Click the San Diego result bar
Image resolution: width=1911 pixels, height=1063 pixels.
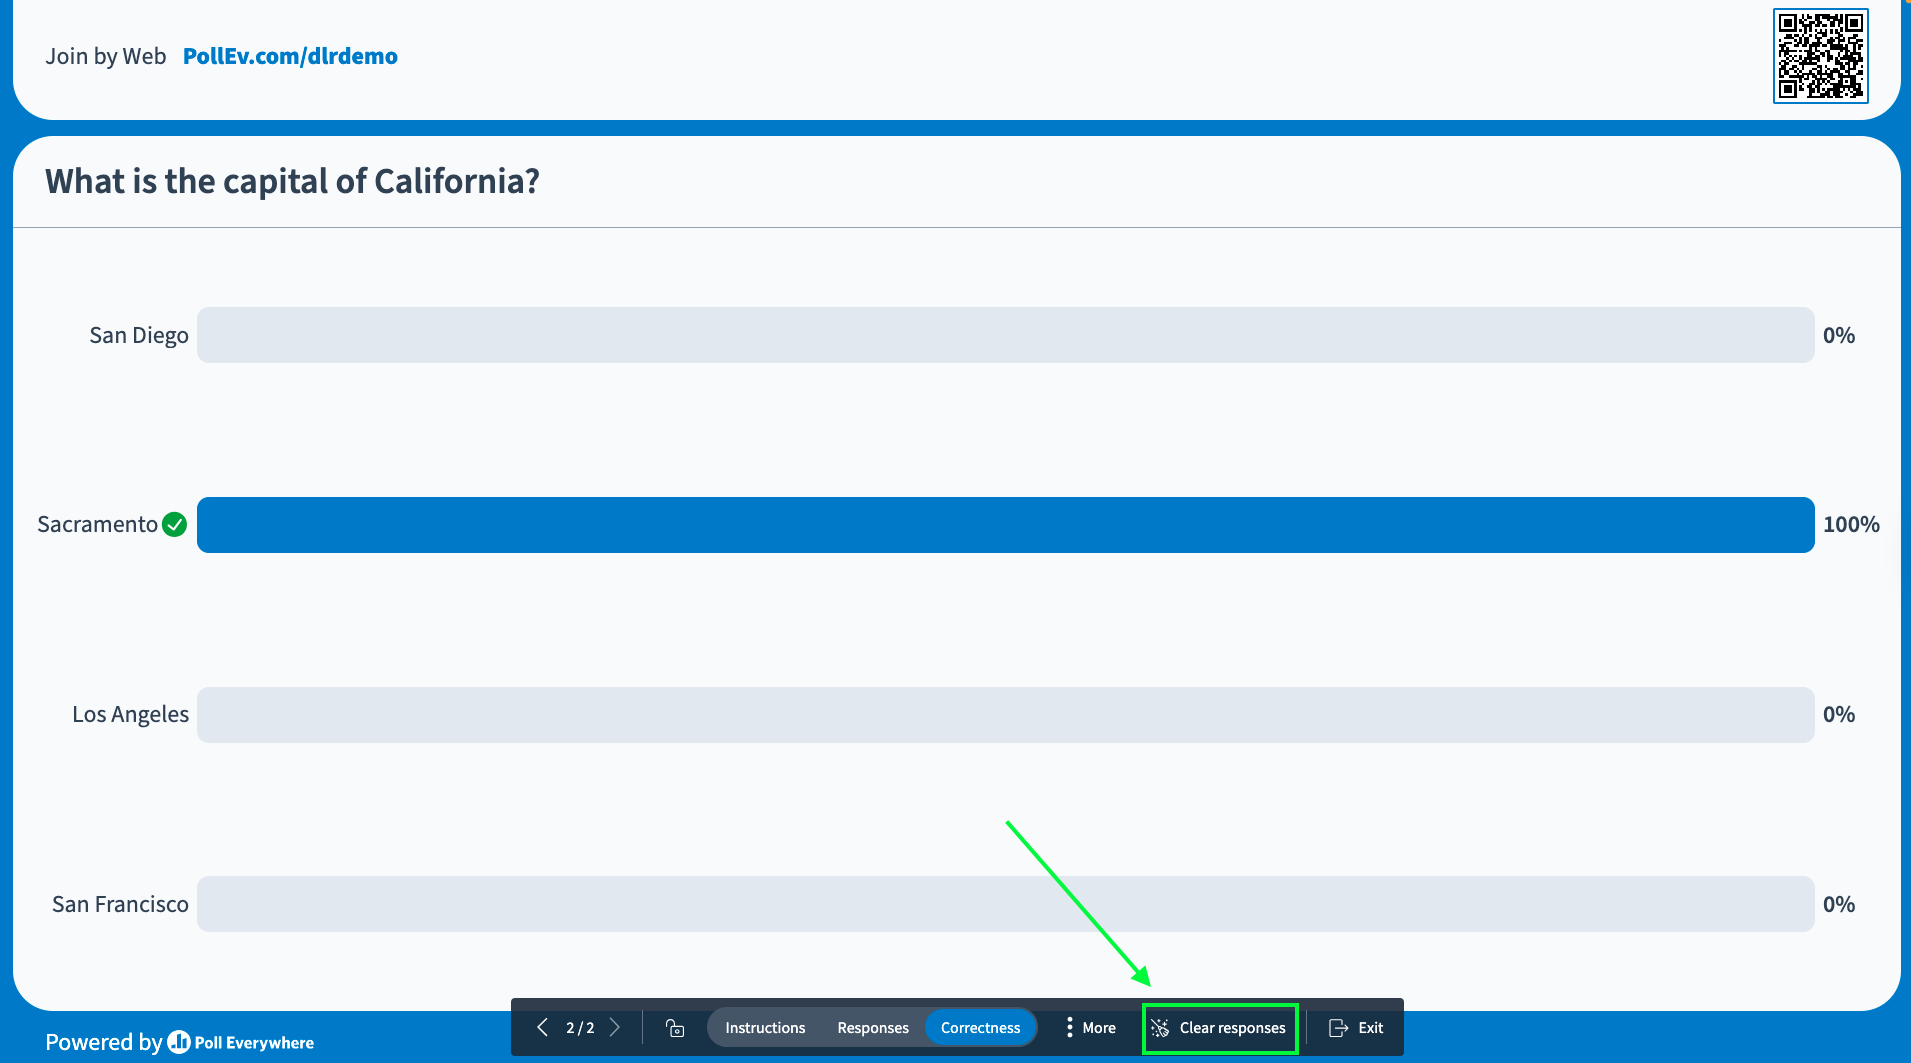click(1005, 335)
